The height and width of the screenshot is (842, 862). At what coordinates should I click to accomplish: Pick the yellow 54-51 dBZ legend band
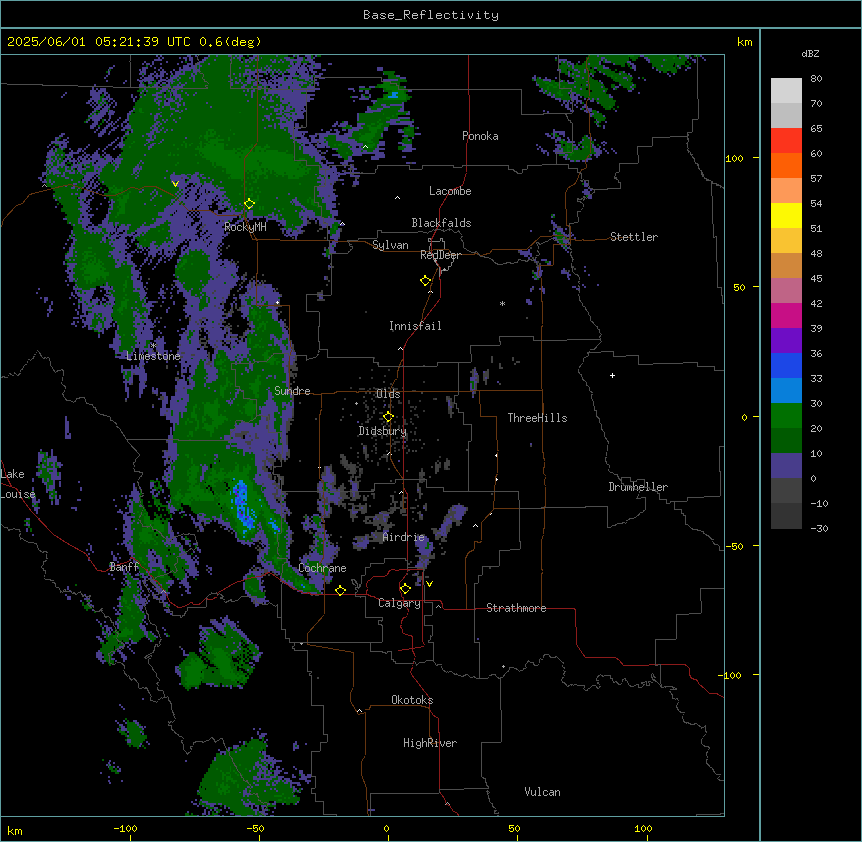point(786,215)
